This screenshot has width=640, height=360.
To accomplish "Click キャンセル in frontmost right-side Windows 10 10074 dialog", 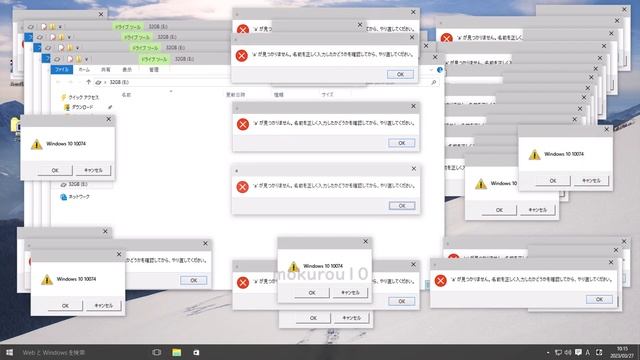I will pos(591,180).
